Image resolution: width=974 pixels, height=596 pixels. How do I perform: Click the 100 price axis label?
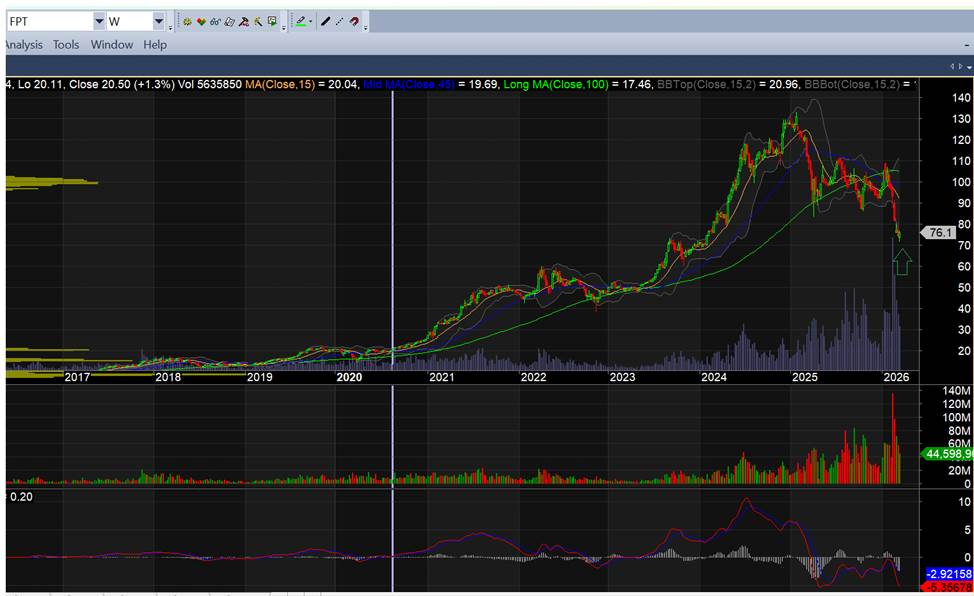(961, 182)
